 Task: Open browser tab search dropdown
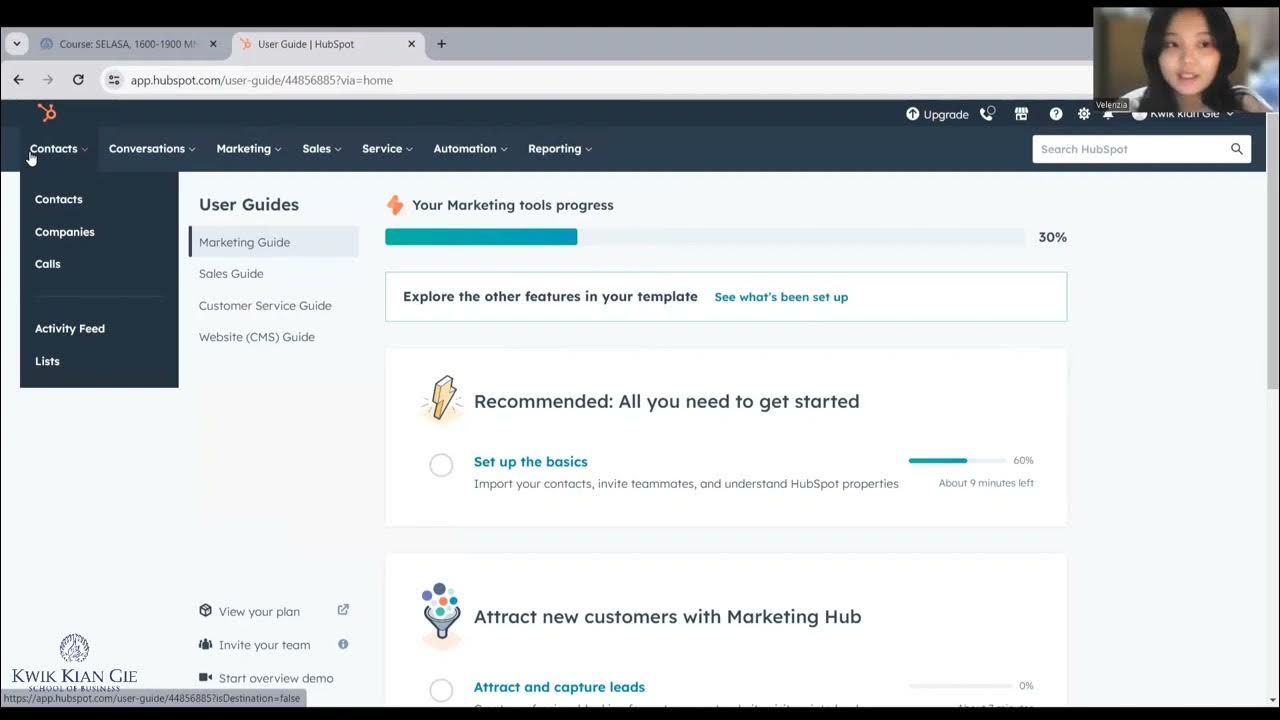(17, 44)
